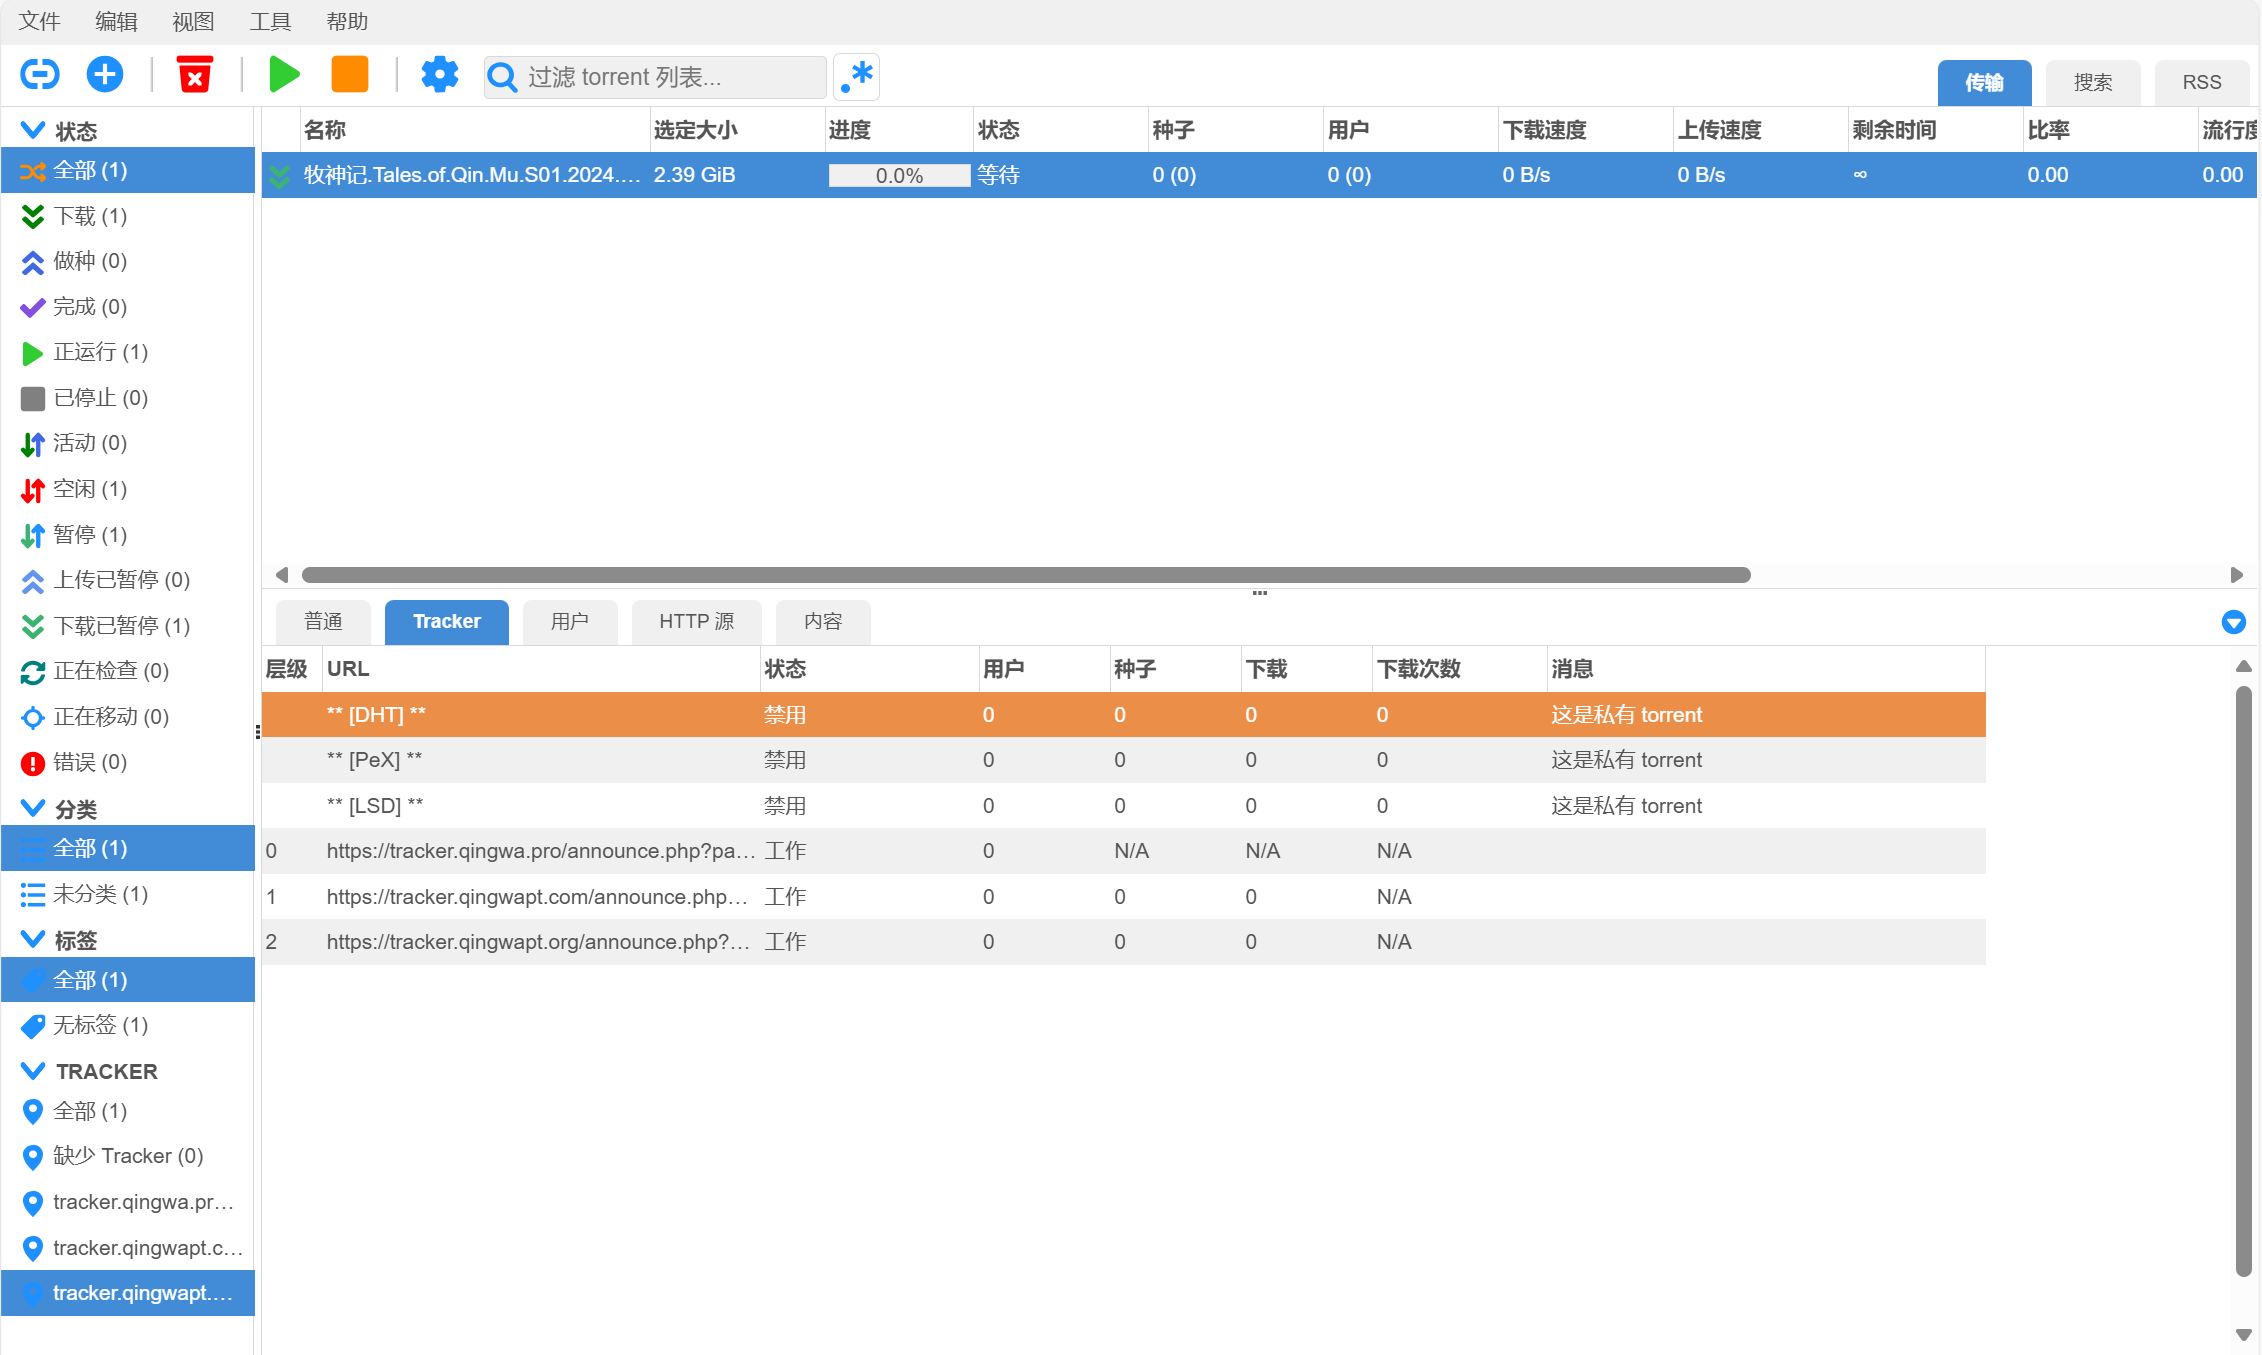Select the tracker.qingwa.pro announce URL row
Viewport: 2262px width, 1355px height.
(1123, 851)
